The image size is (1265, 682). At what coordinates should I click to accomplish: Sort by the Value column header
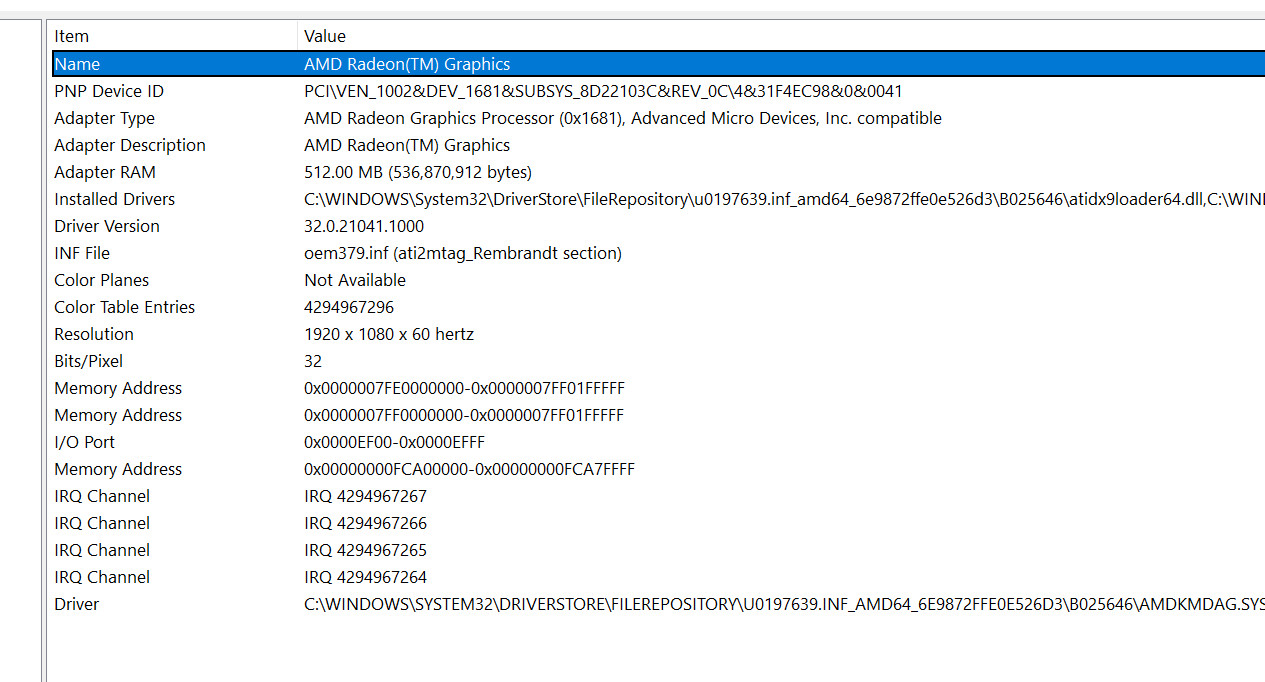[782, 36]
